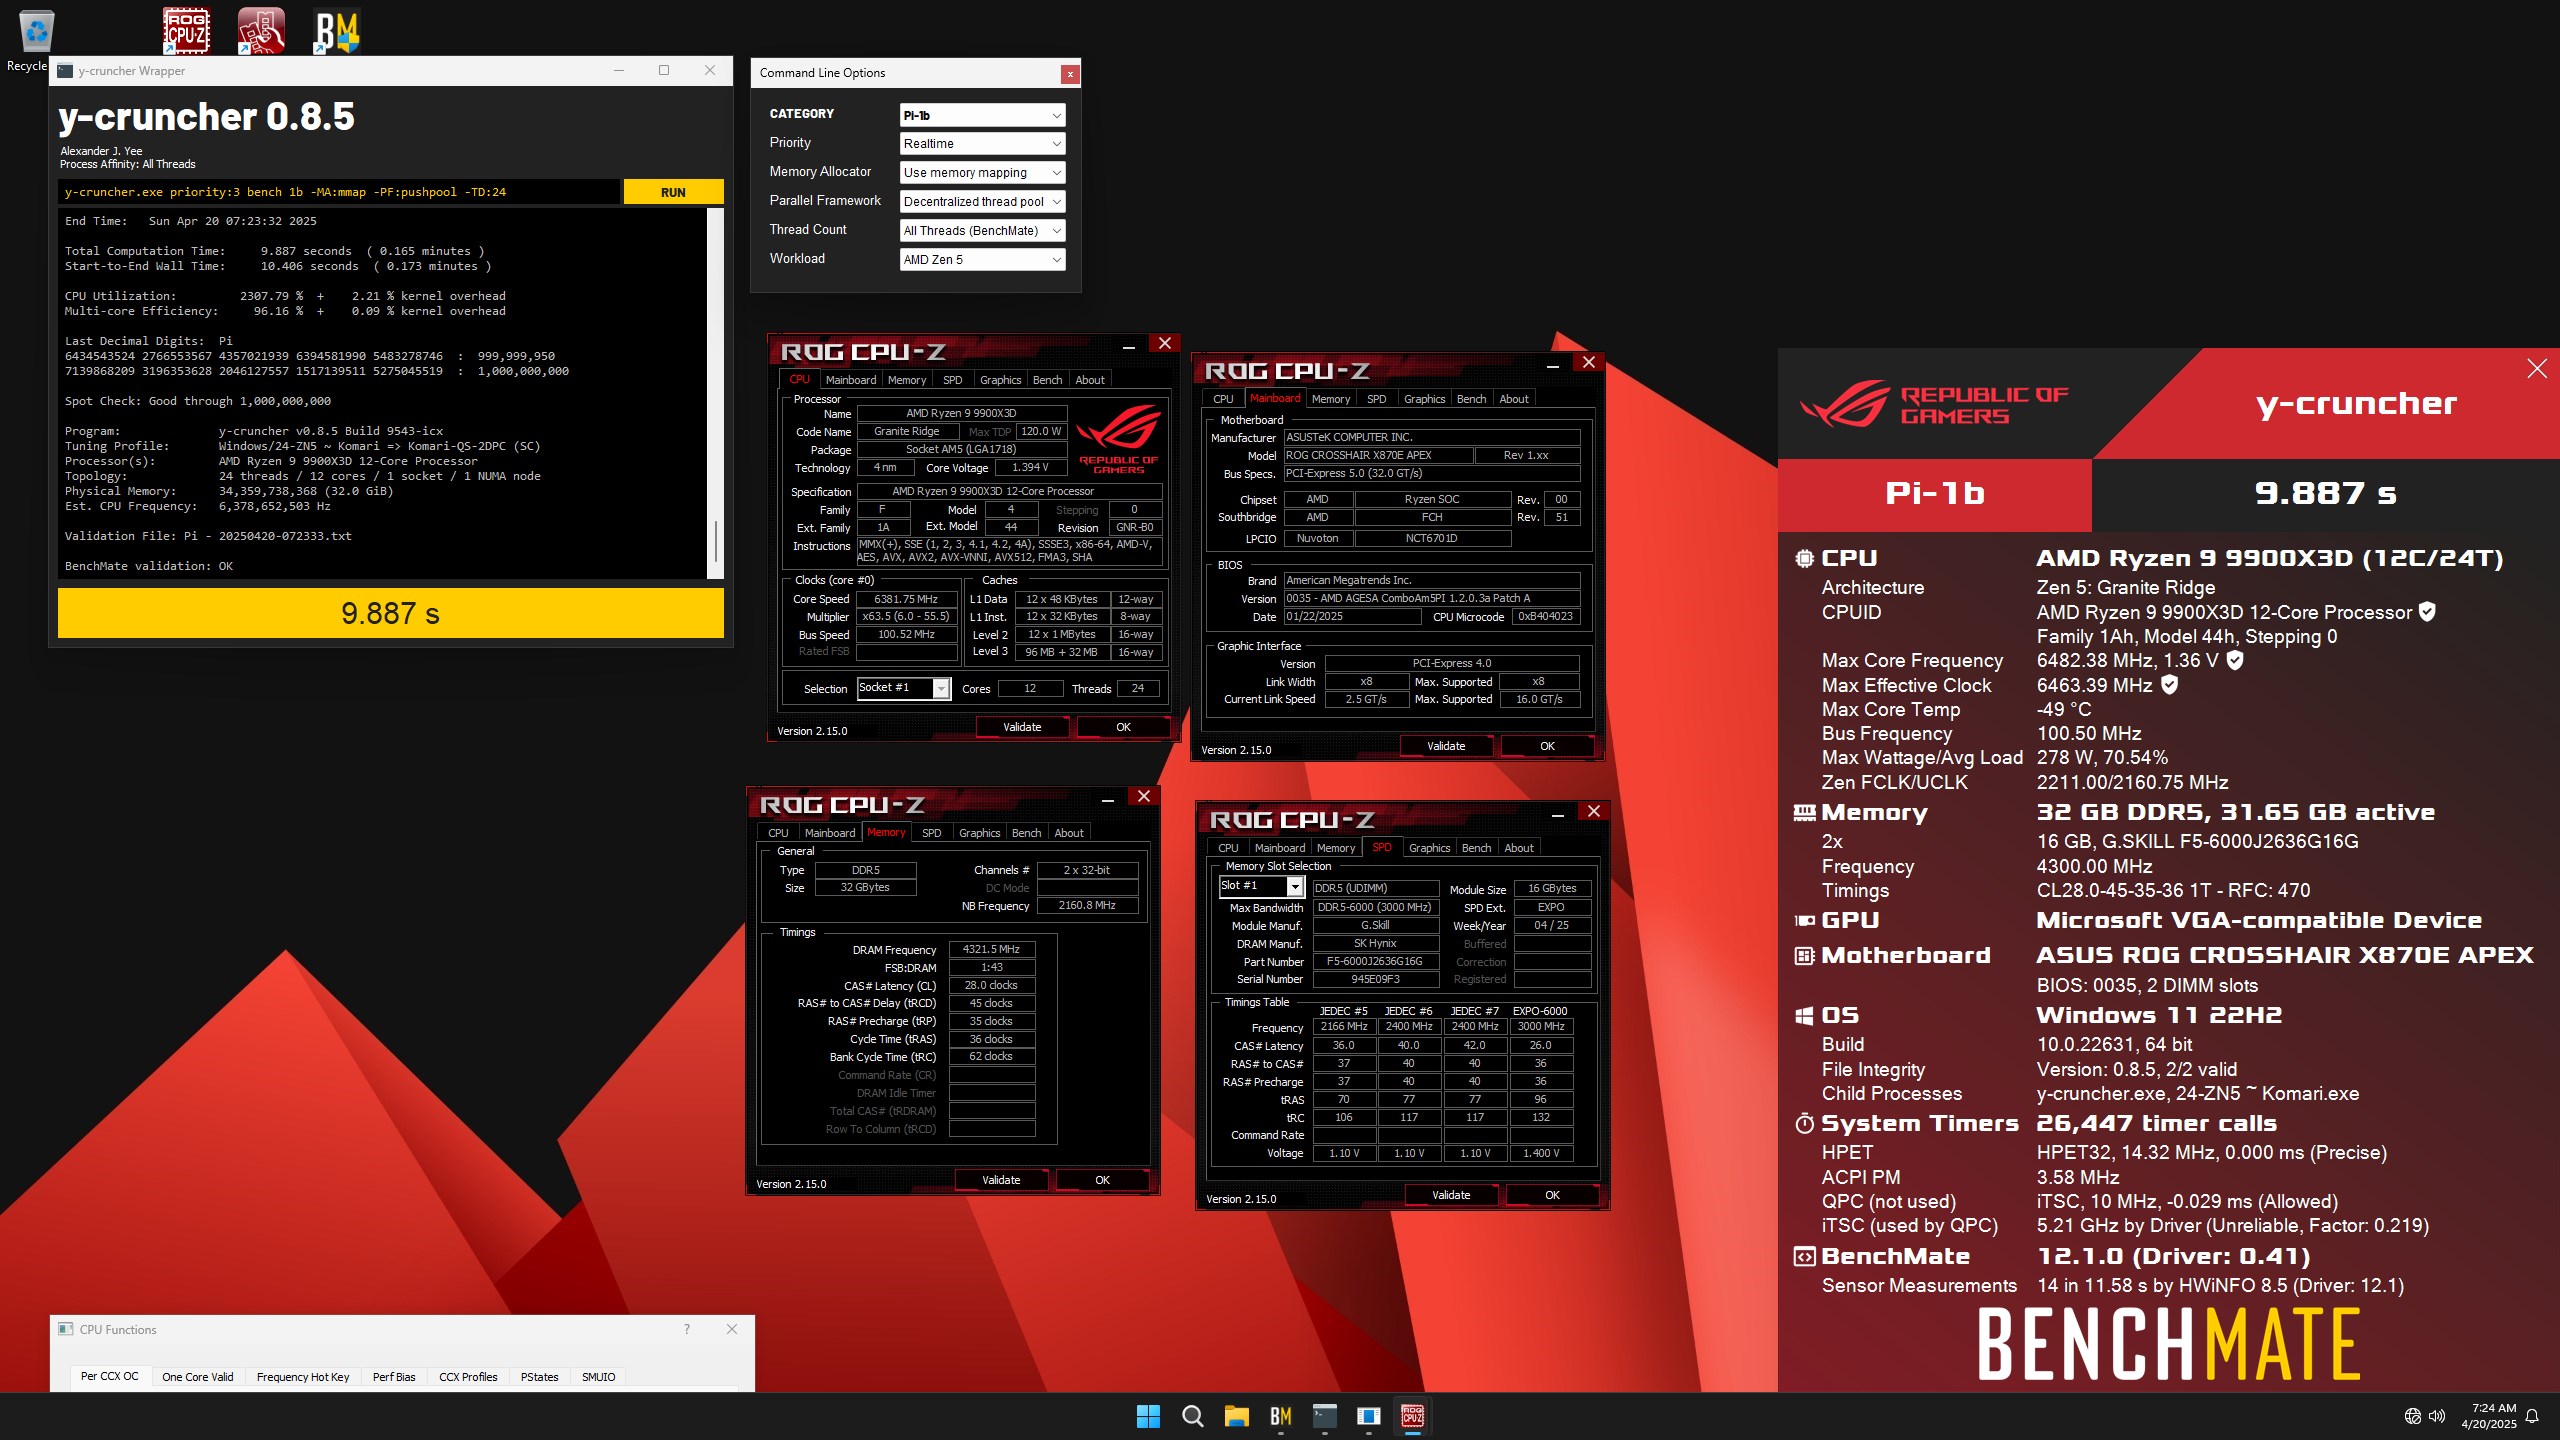Close the SPD ROG CPU-Z window
2560x1440 pixels.
(1593, 811)
